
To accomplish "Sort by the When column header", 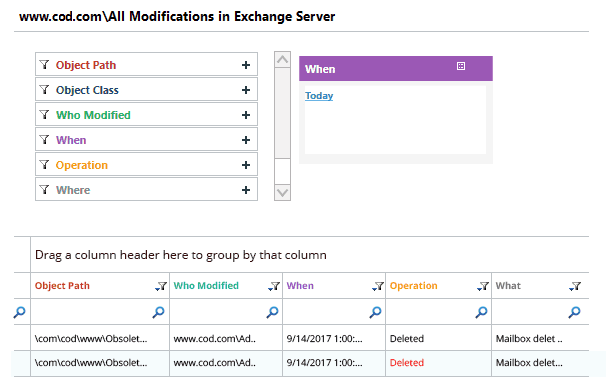I will coord(300,286).
